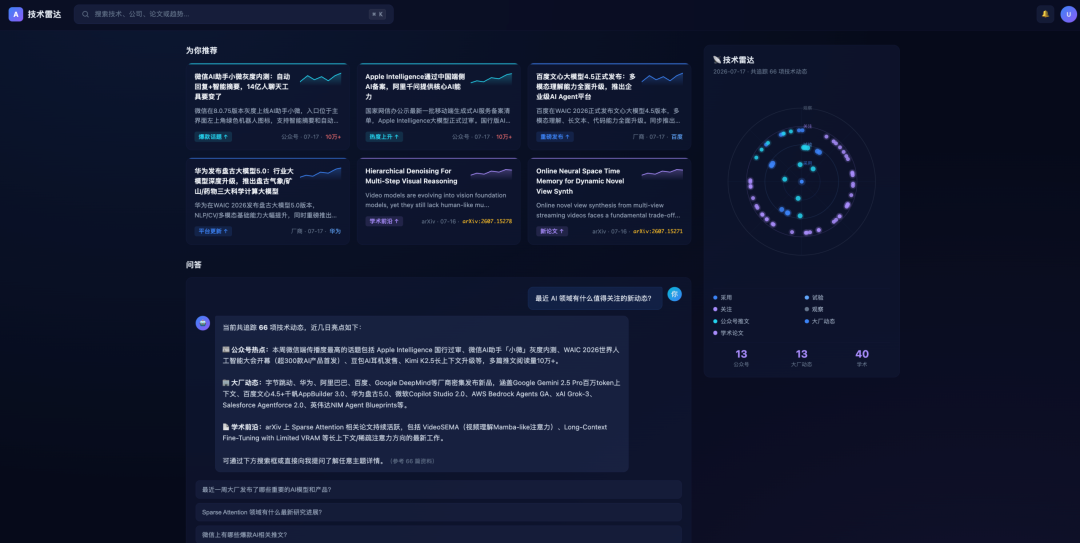Click Huawei card summary beginning 华为在WAIC 2026
1080x543 pixels.
(x=267, y=210)
